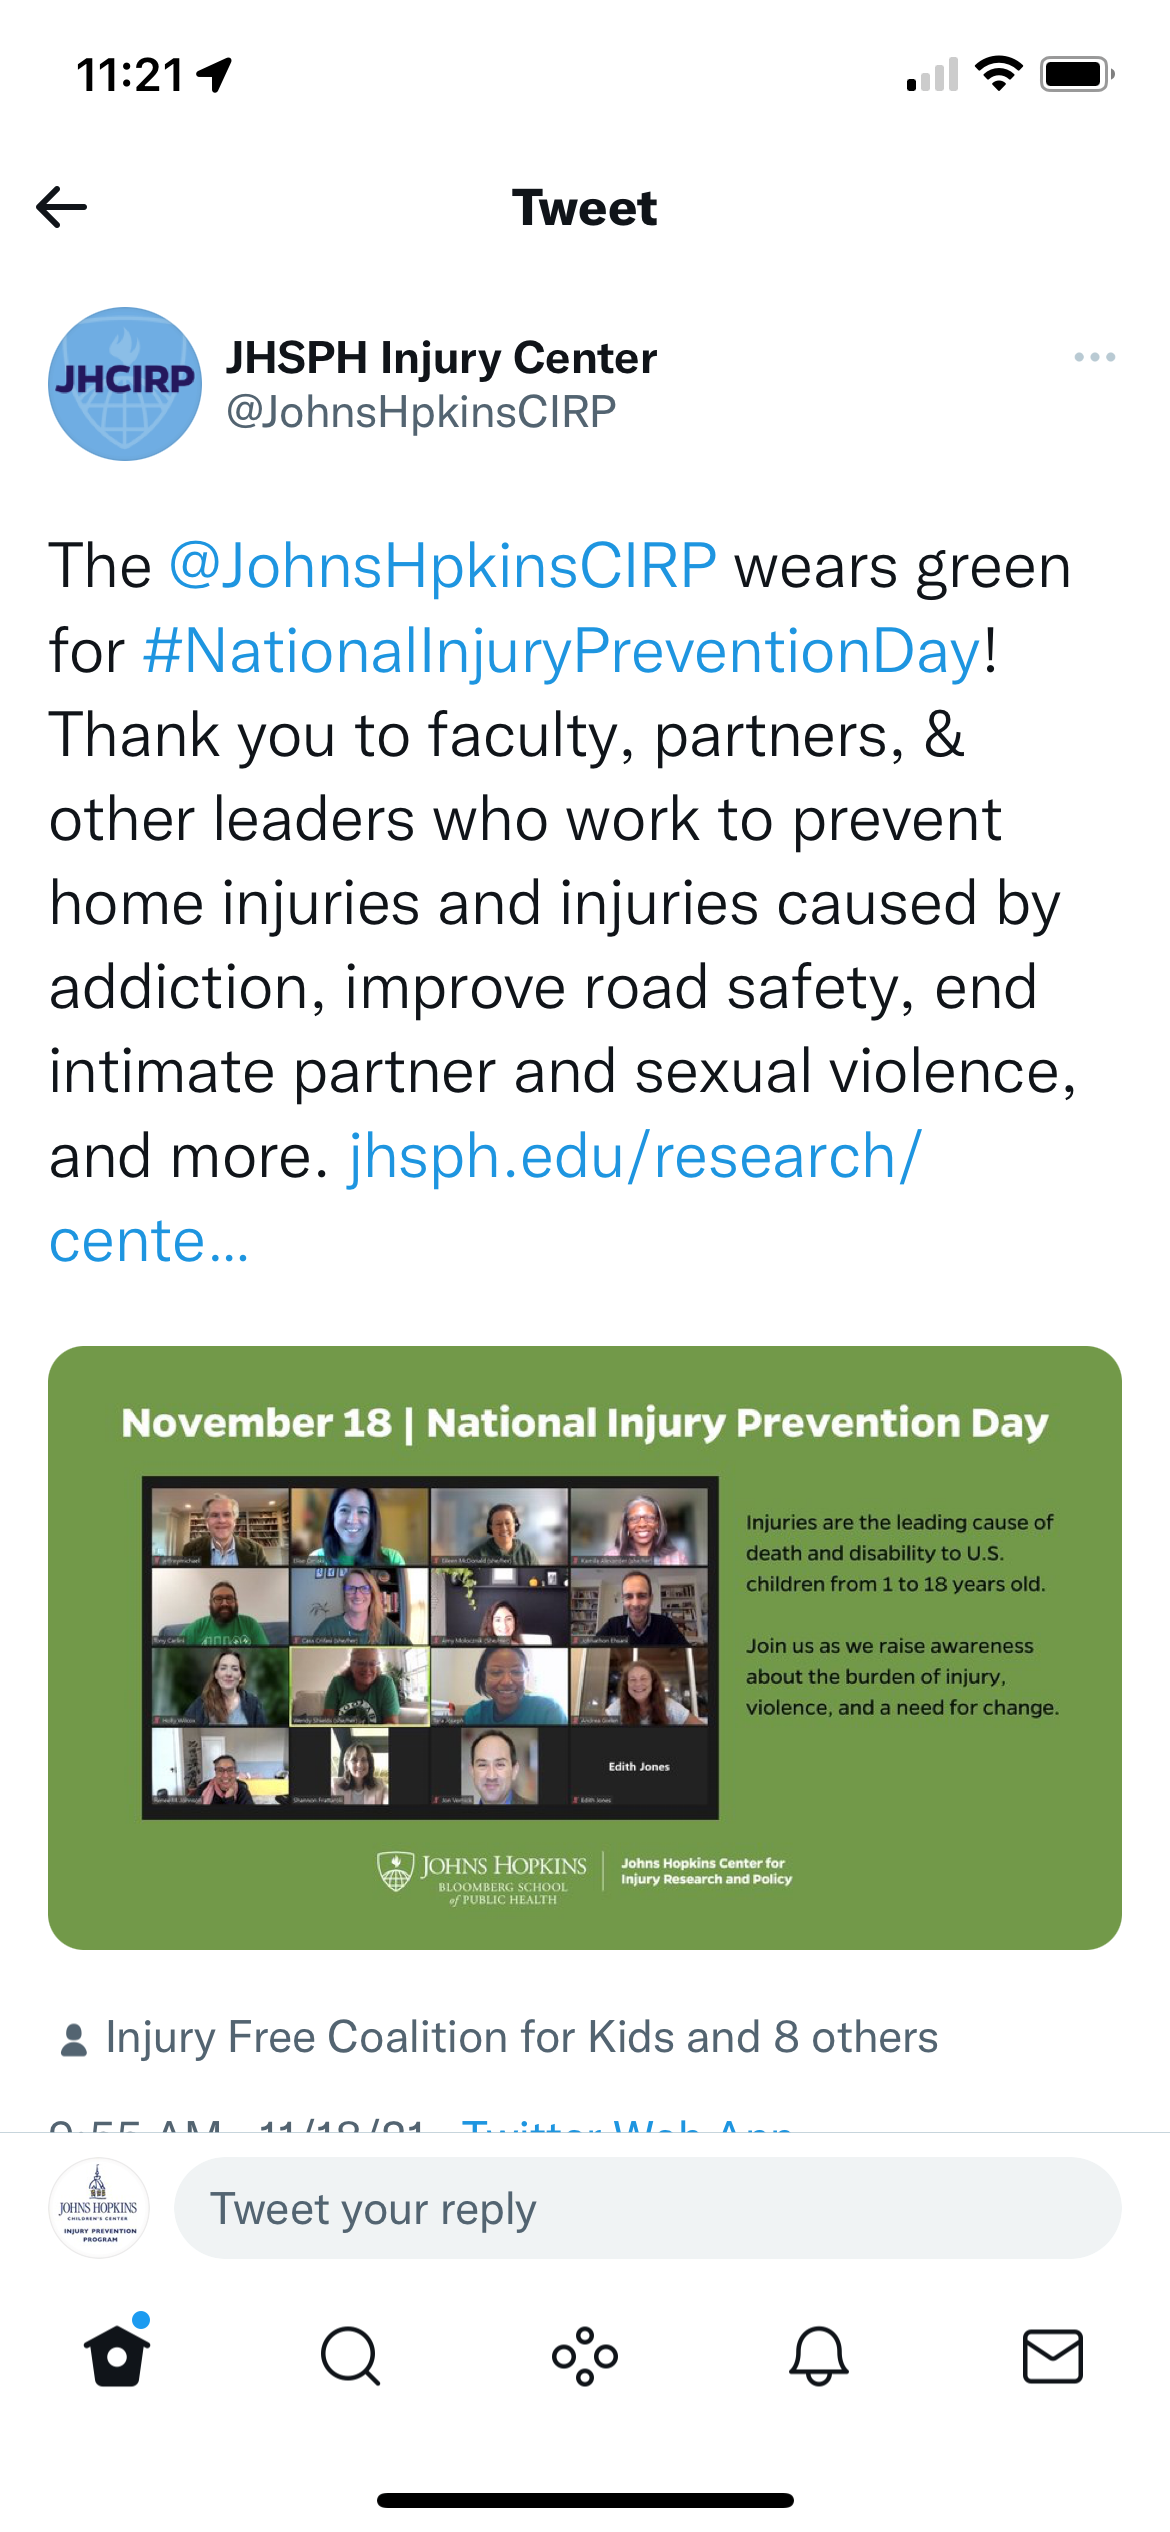Open the JHCIRP profile avatar
Viewport: 1170px width, 2532px height.
(x=125, y=384)
